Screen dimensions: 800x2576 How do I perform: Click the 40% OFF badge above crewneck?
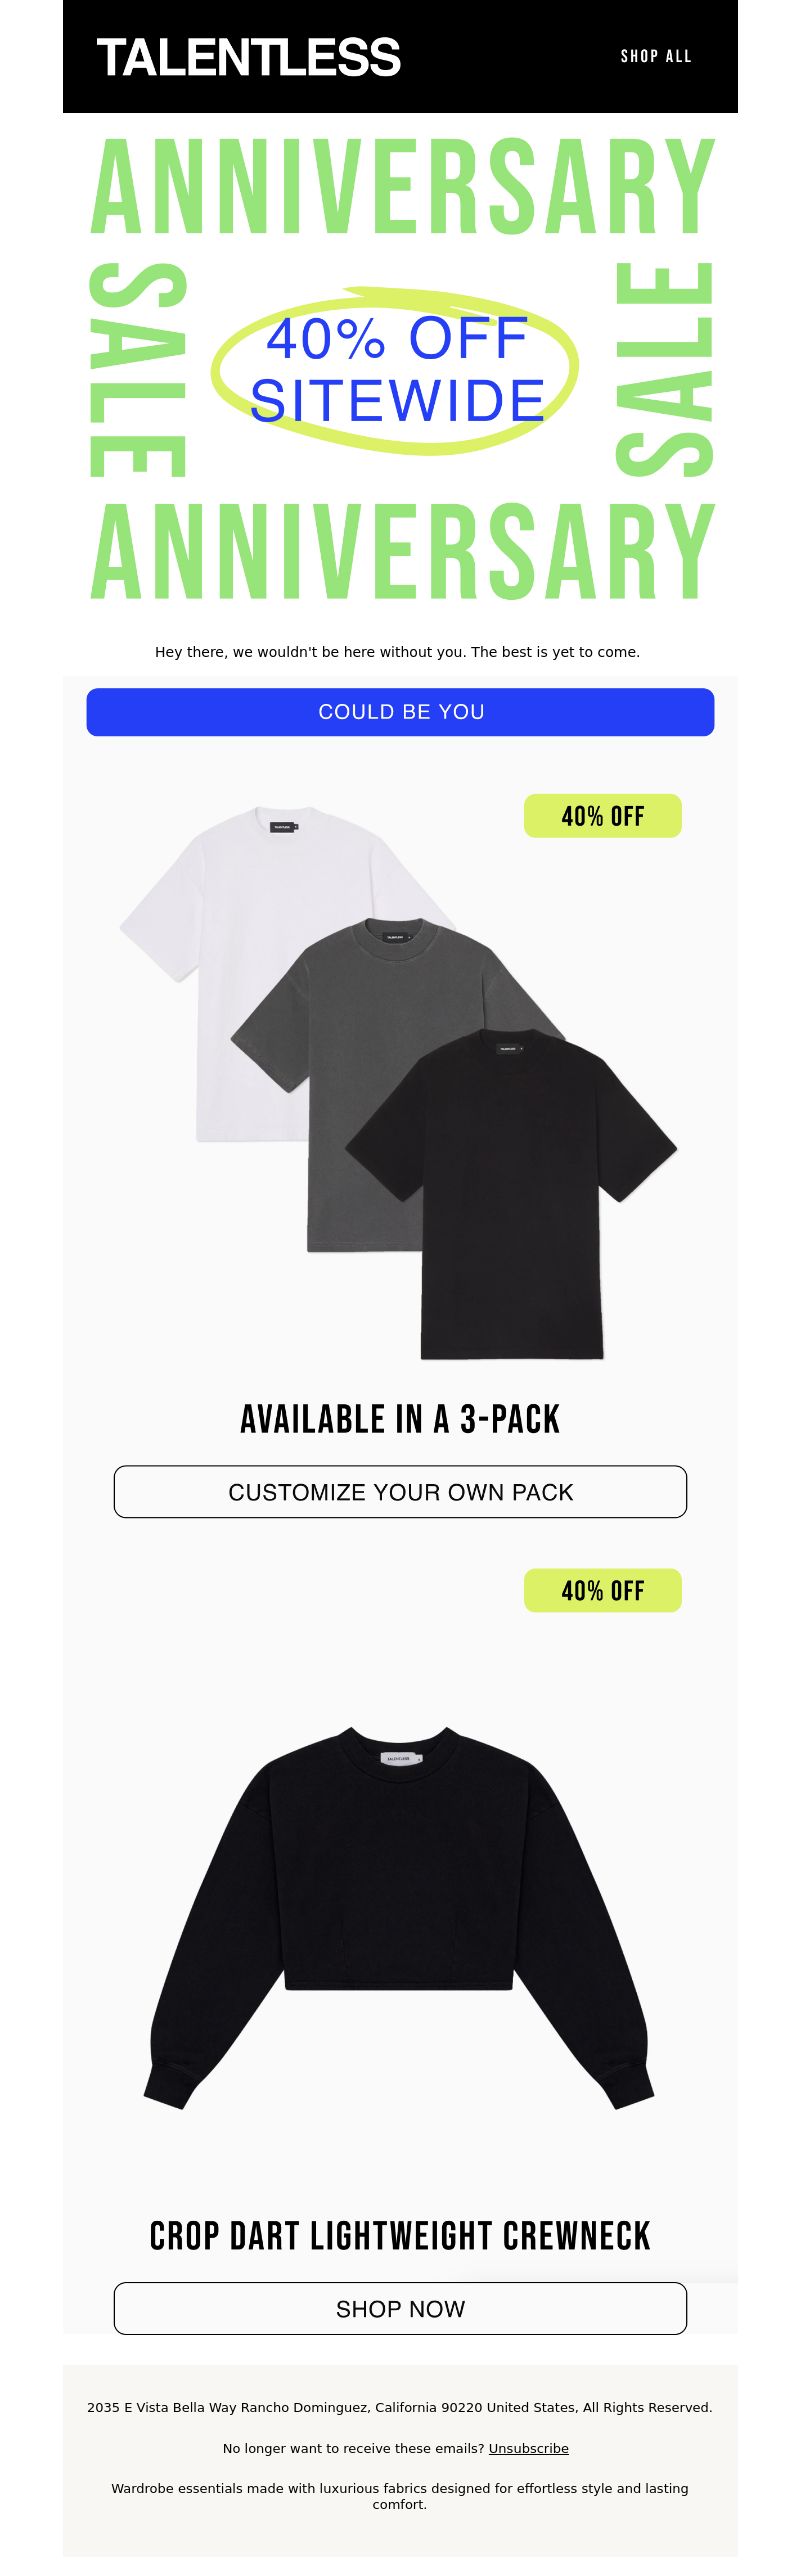click(603, 1590)
